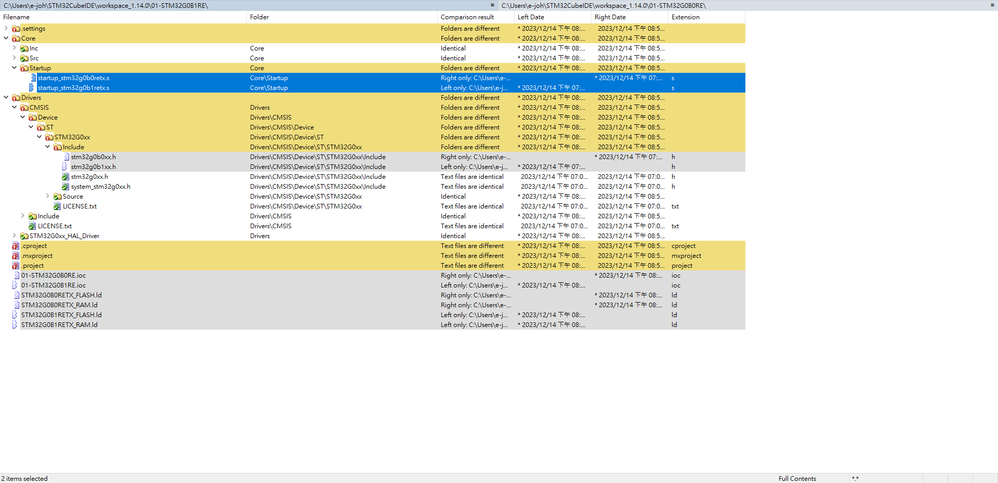Image resolution: width=998 pixels, height=483 pixels.
Task: Click the startup_stm32g0b0retx.s right-only file icon
Action: 32,78
